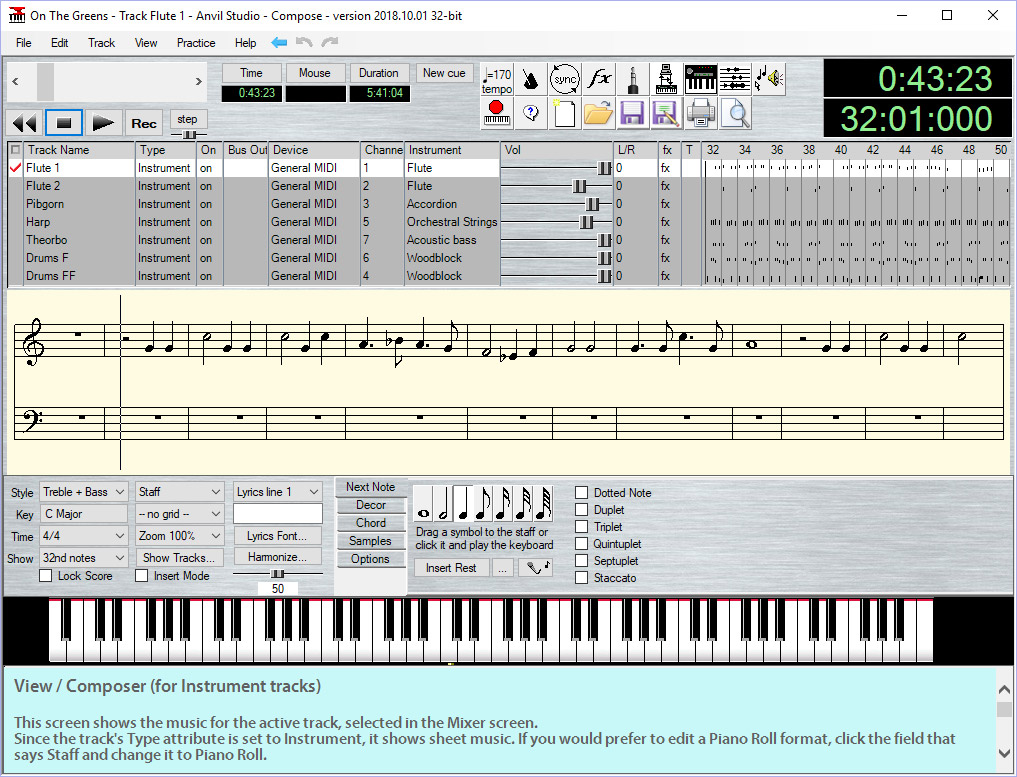Open the metronome settings icon
This screenshot has height=777, width=1017.
click(531, 79)
